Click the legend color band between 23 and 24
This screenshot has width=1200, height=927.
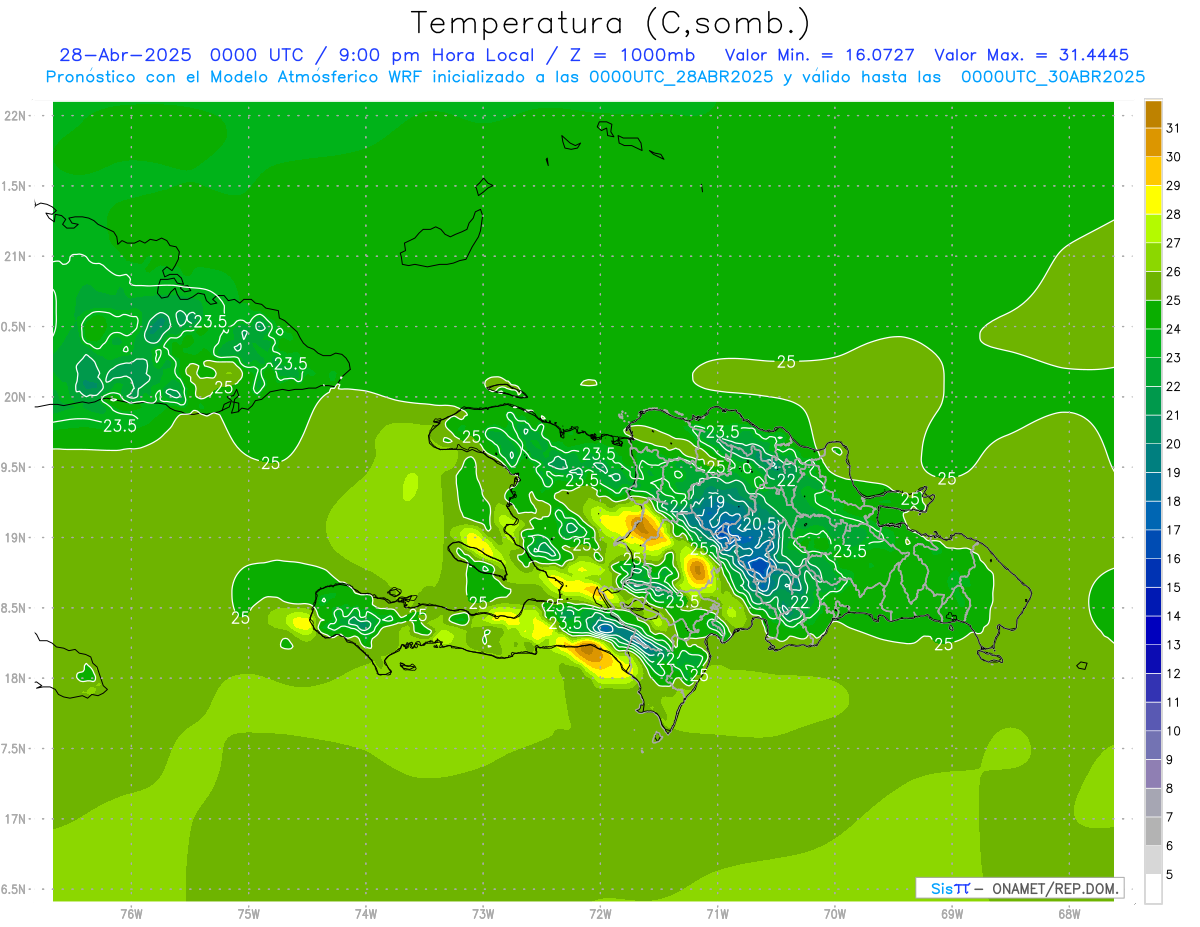pos(1153,343)
